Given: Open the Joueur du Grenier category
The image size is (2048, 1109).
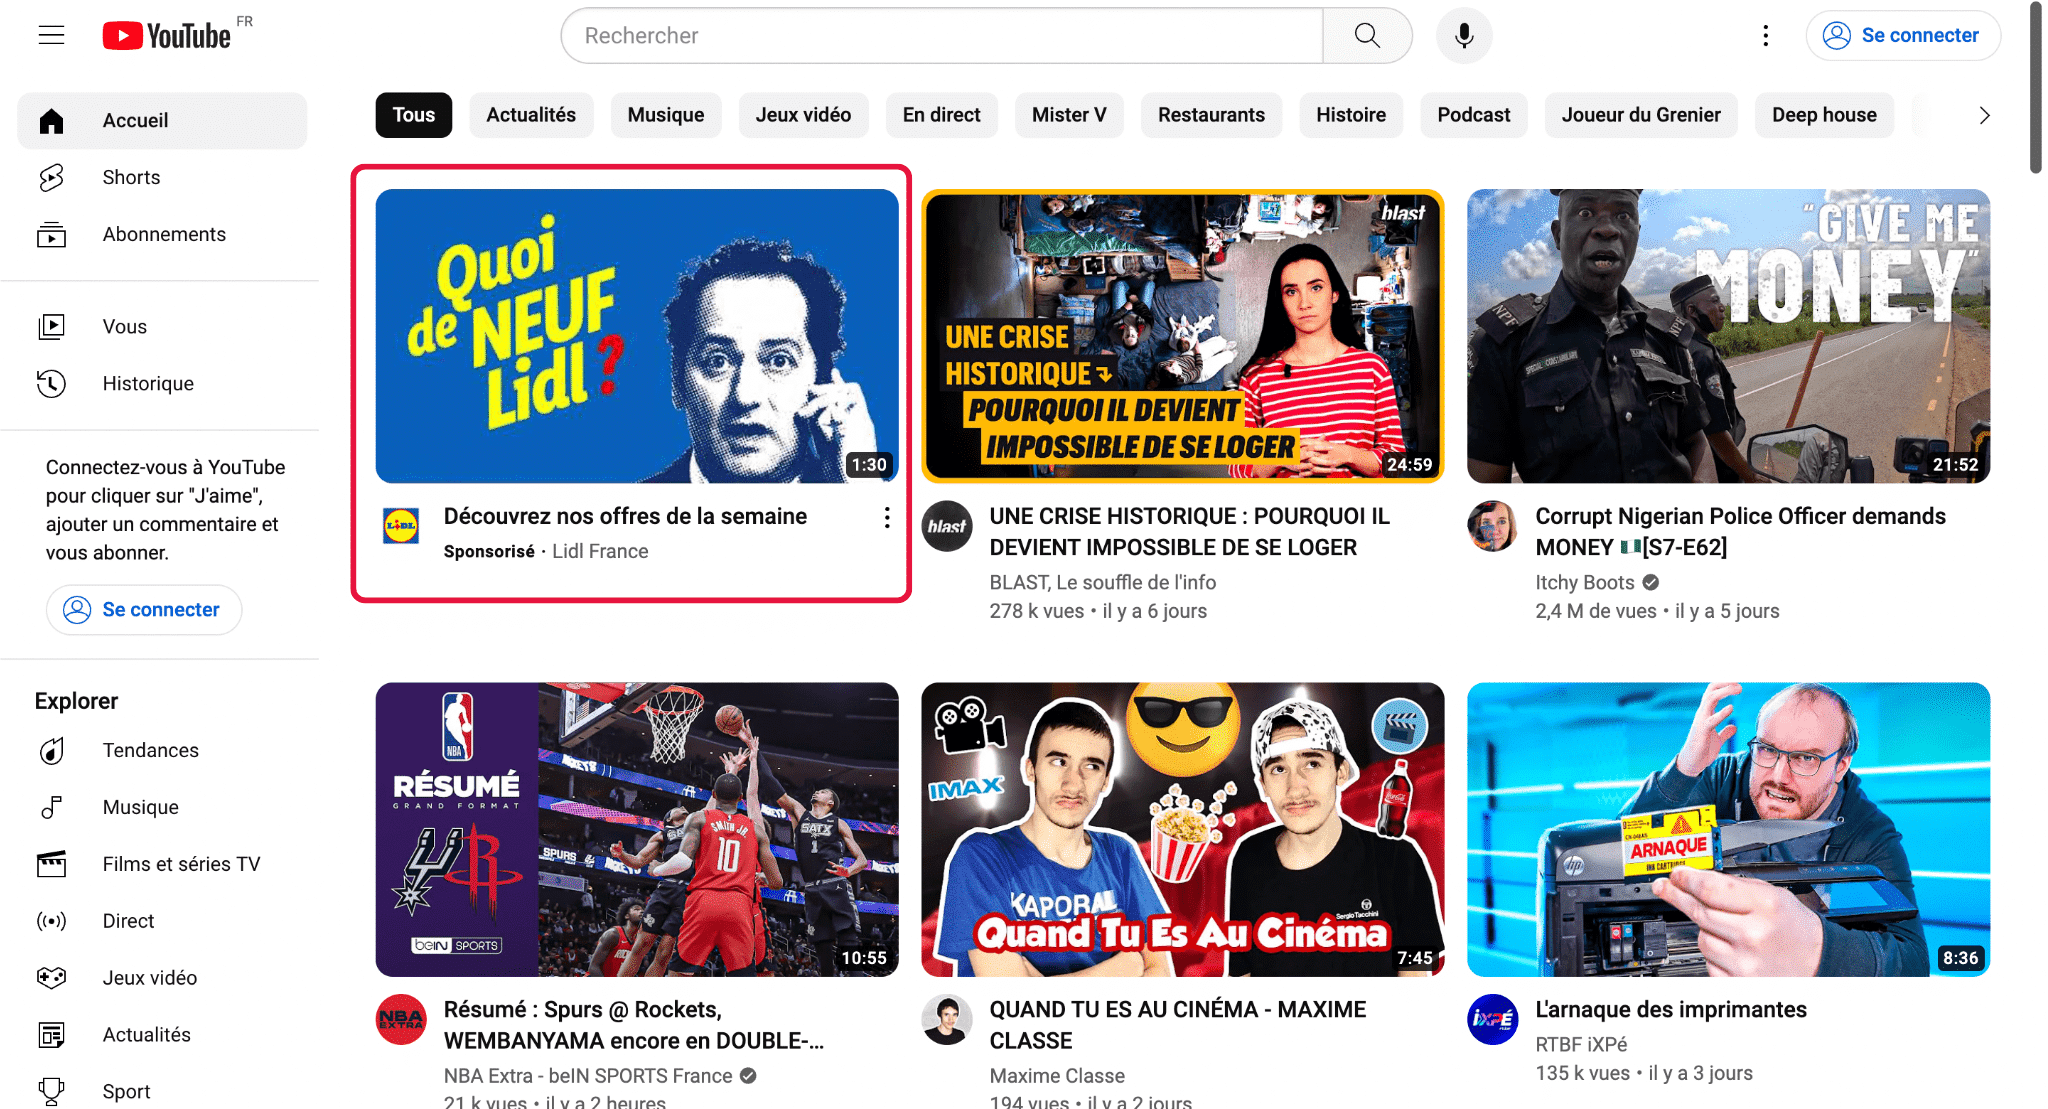Looking at the screenshot, I should [1641, 115].
